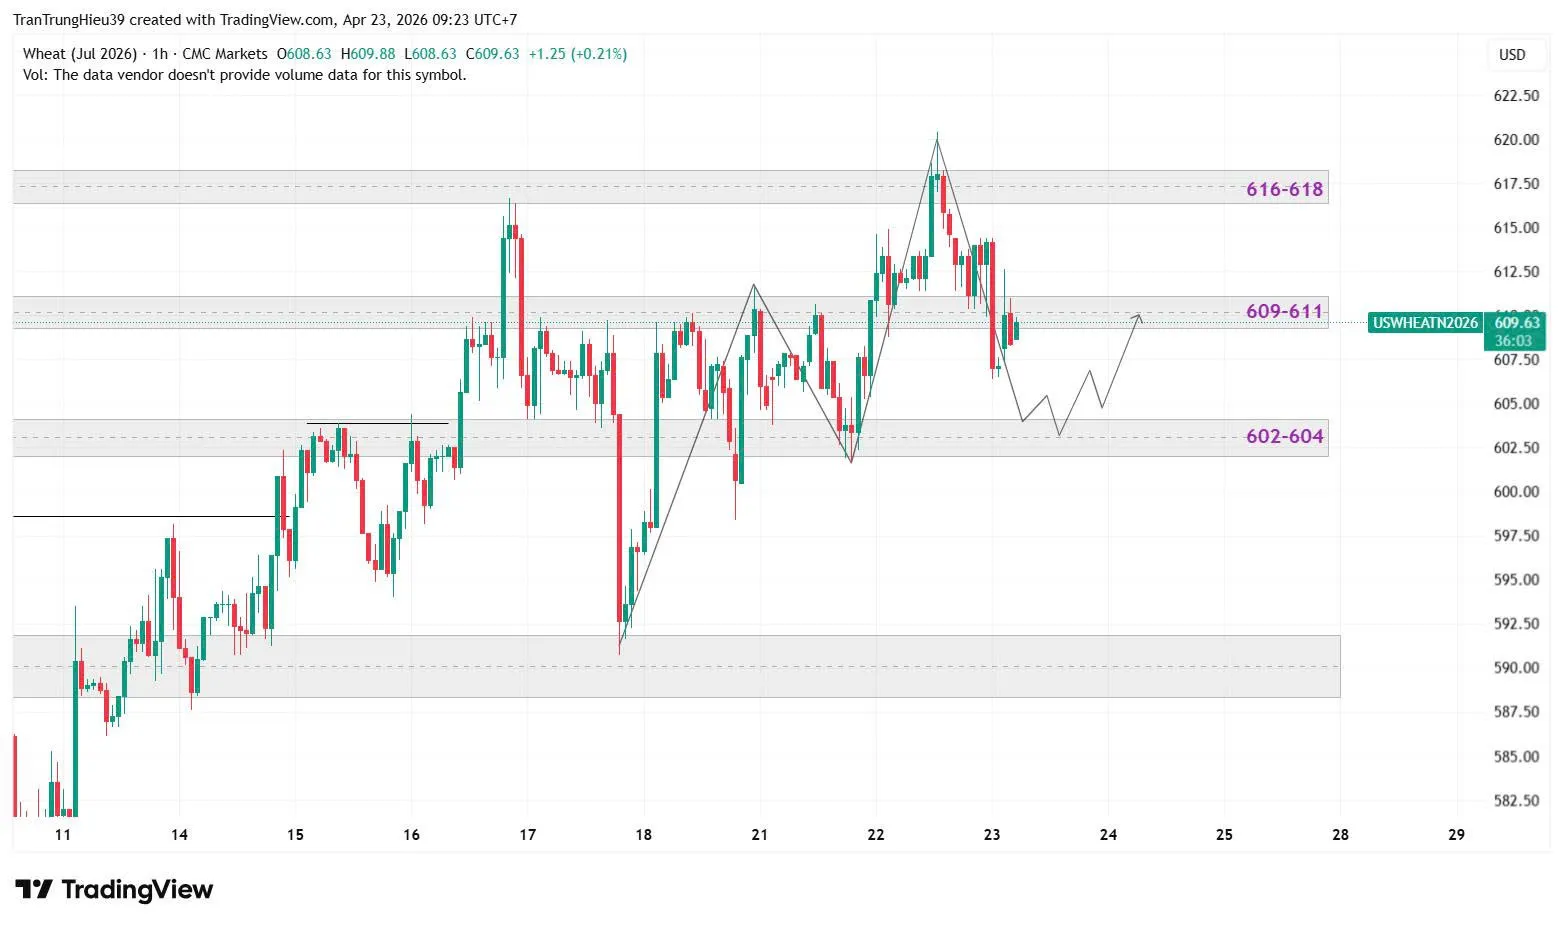Image resolution: width=1563 pixels, height=927 pixels.
Task: Click the Vol indicator legend message
Action: click(245, 75)
